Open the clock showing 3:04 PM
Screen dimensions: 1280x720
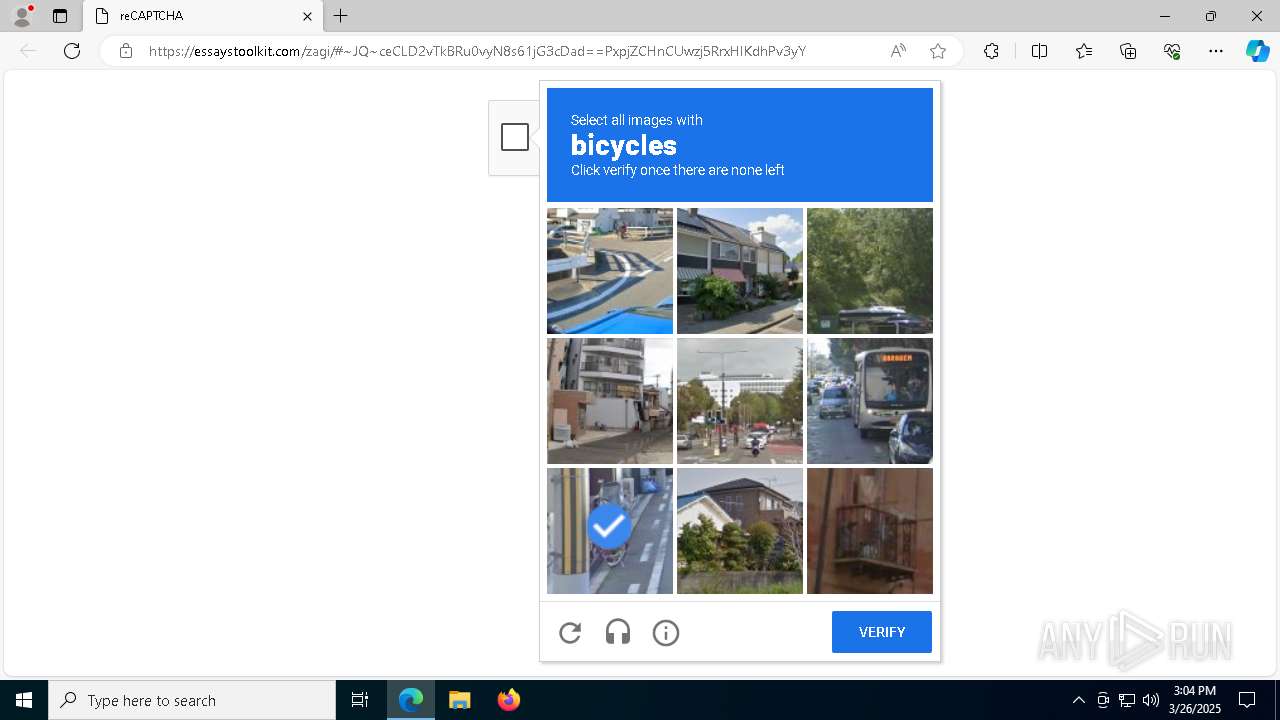[x=1195, y=700]
